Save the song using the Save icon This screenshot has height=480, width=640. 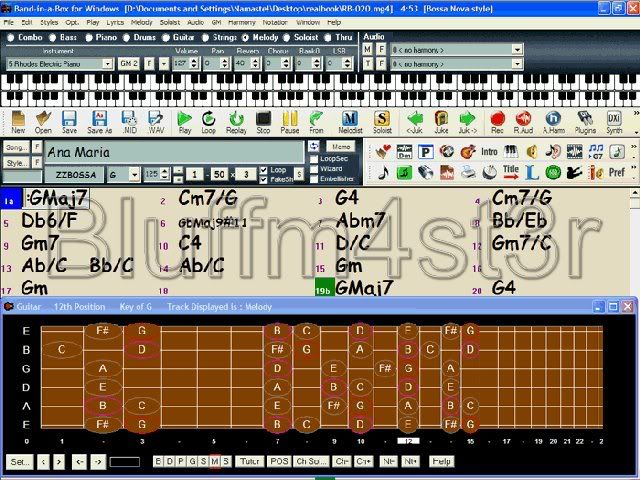(x=69, y=122)
